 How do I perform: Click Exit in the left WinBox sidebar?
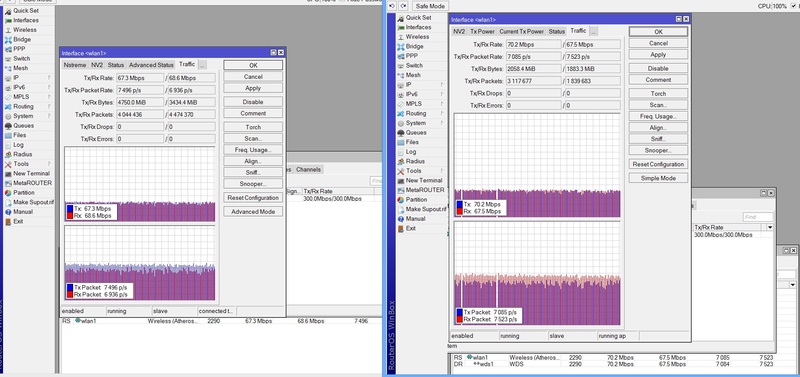18,221
